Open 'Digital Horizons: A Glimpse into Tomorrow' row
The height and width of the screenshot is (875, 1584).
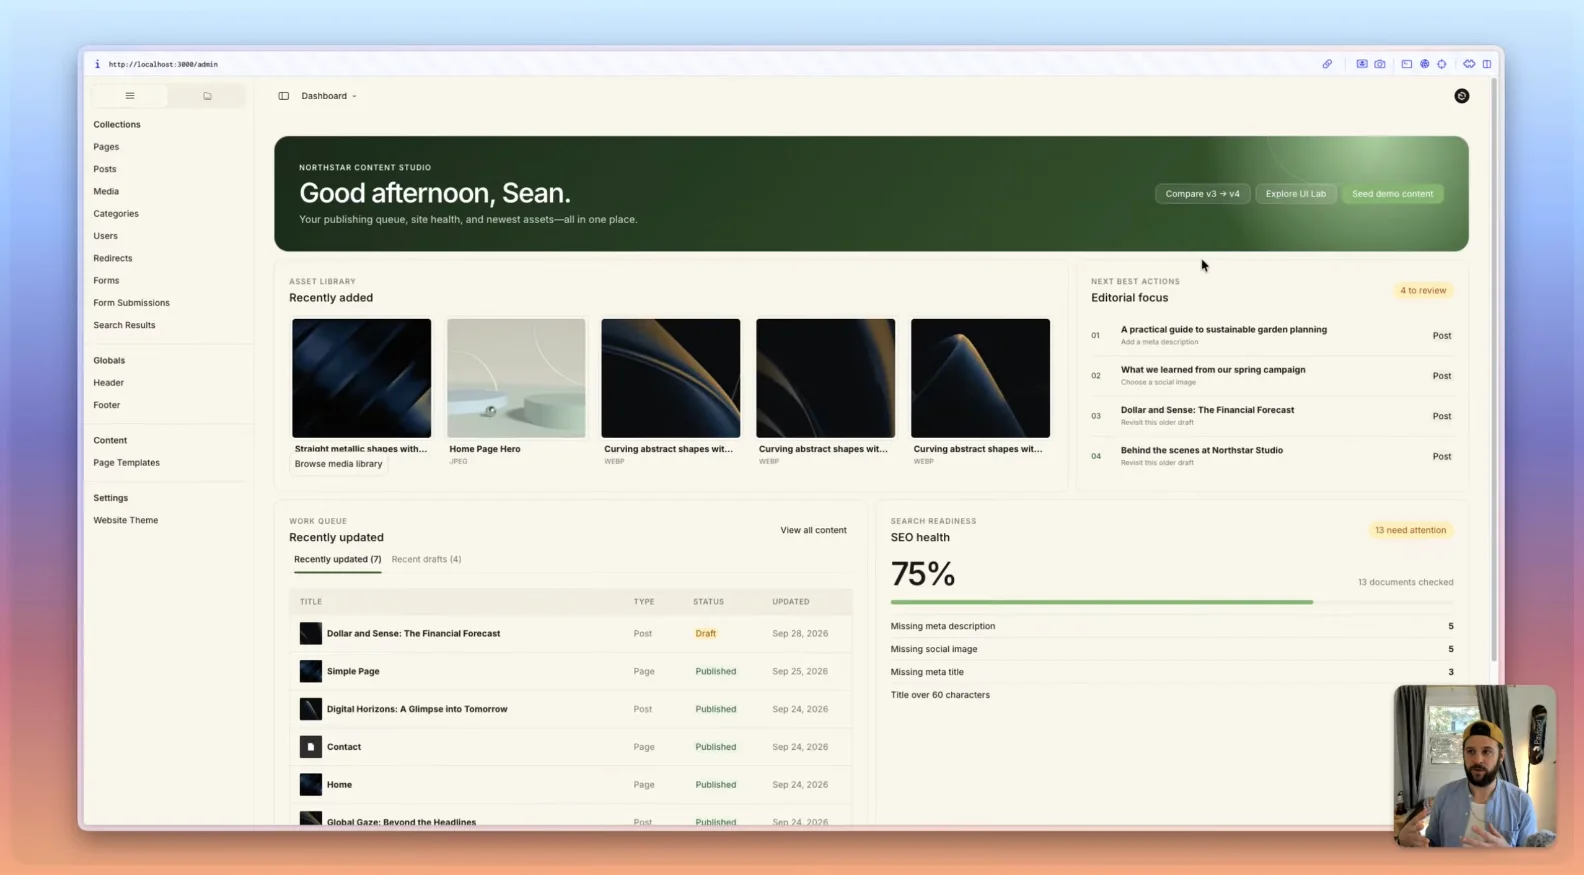(x=571, y=709)
